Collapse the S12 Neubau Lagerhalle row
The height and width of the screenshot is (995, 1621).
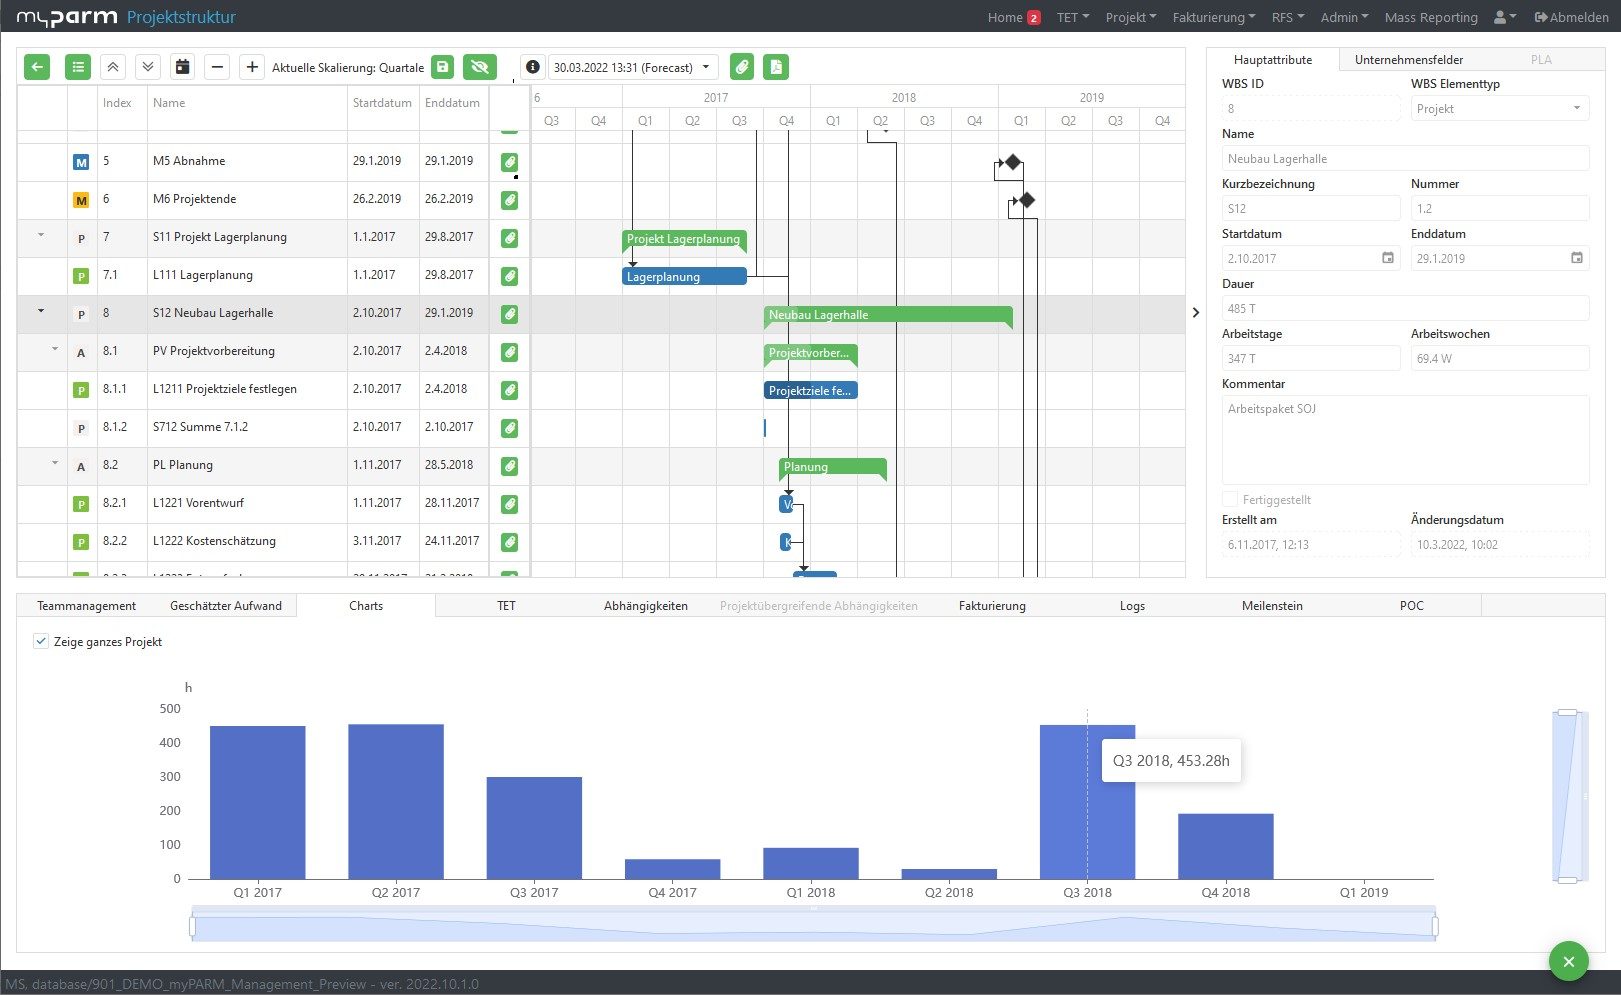pos(41,312)
